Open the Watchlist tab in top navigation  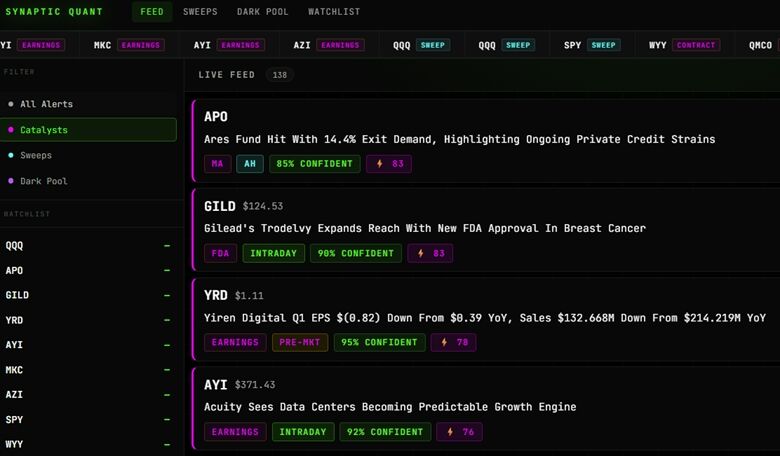[x=334, y=12]
